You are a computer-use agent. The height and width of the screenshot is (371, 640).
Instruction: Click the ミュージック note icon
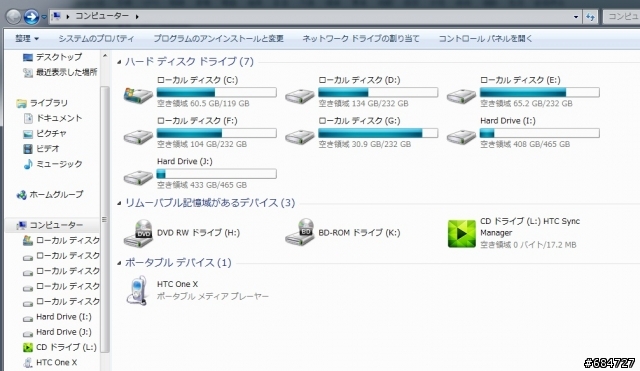[x=28, y=164]
